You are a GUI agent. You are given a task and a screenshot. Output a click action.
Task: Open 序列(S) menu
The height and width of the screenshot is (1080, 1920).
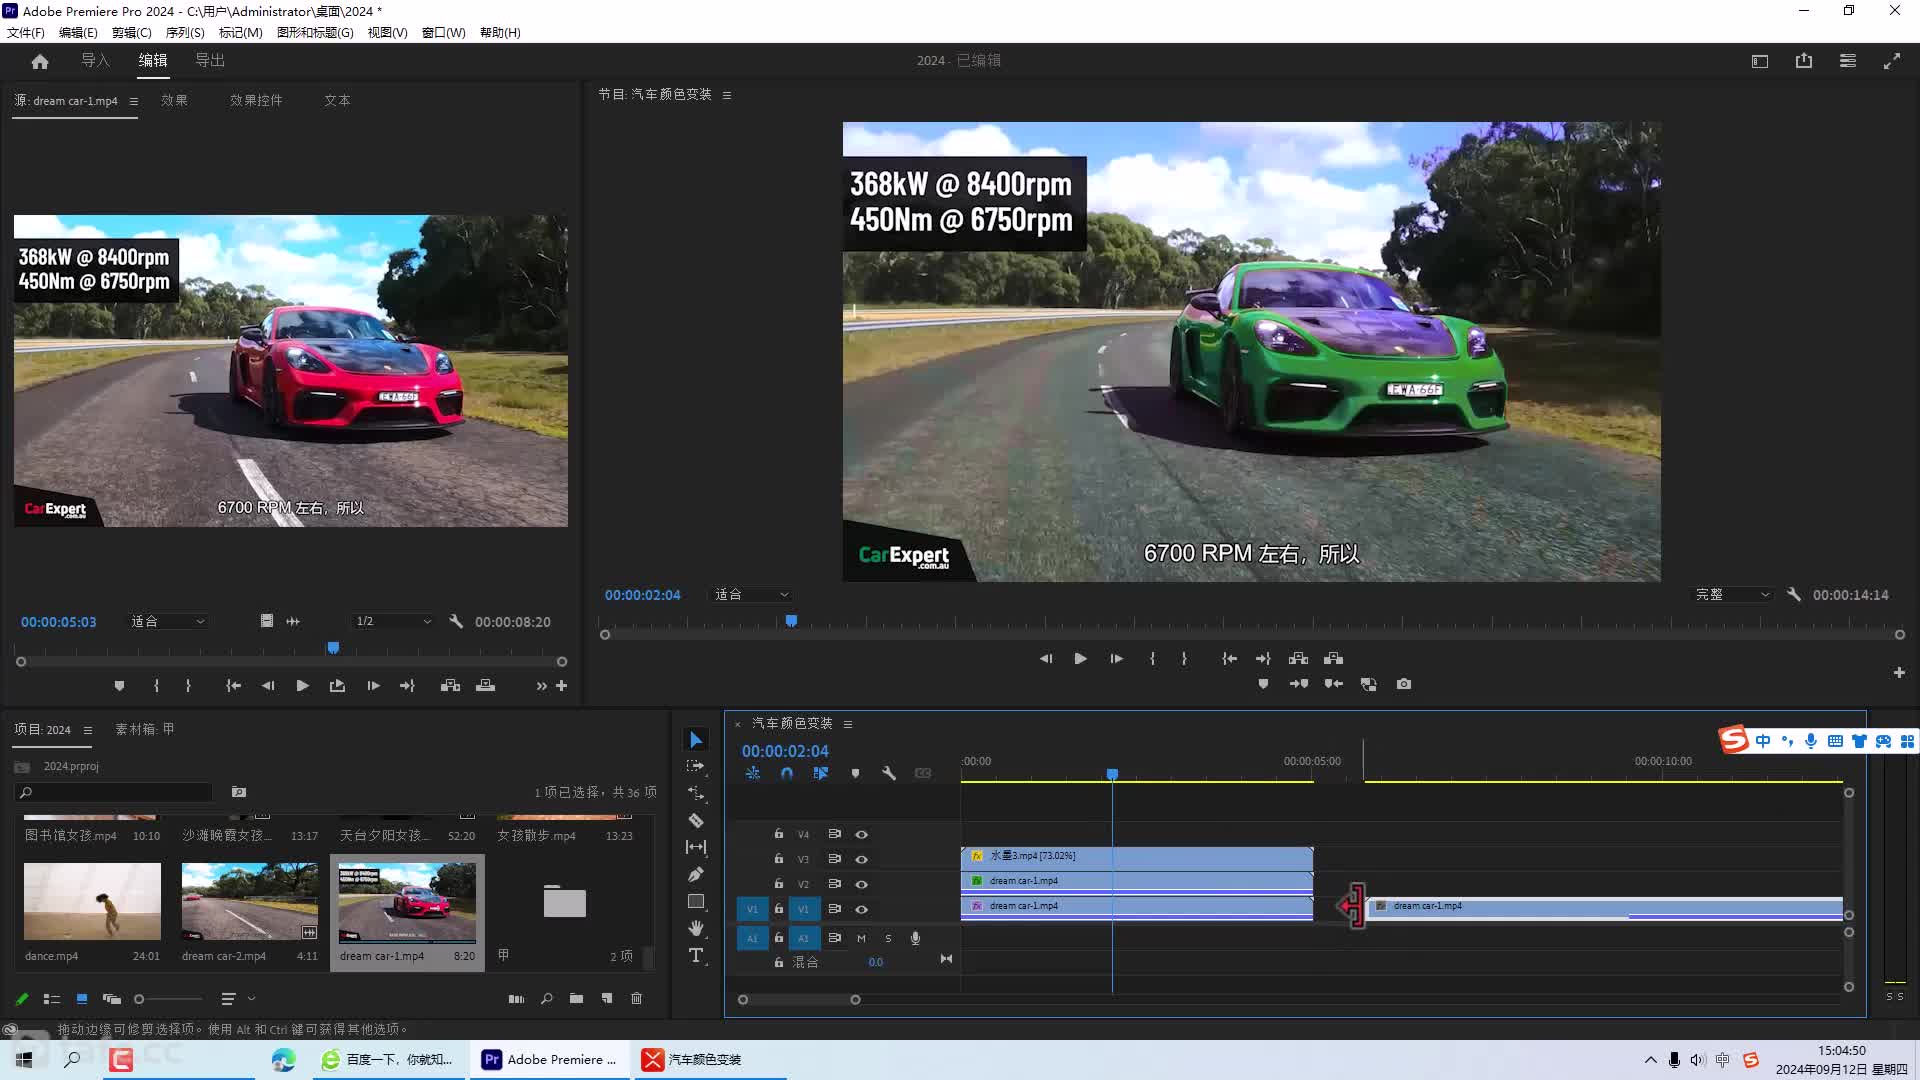pos(185,32)
